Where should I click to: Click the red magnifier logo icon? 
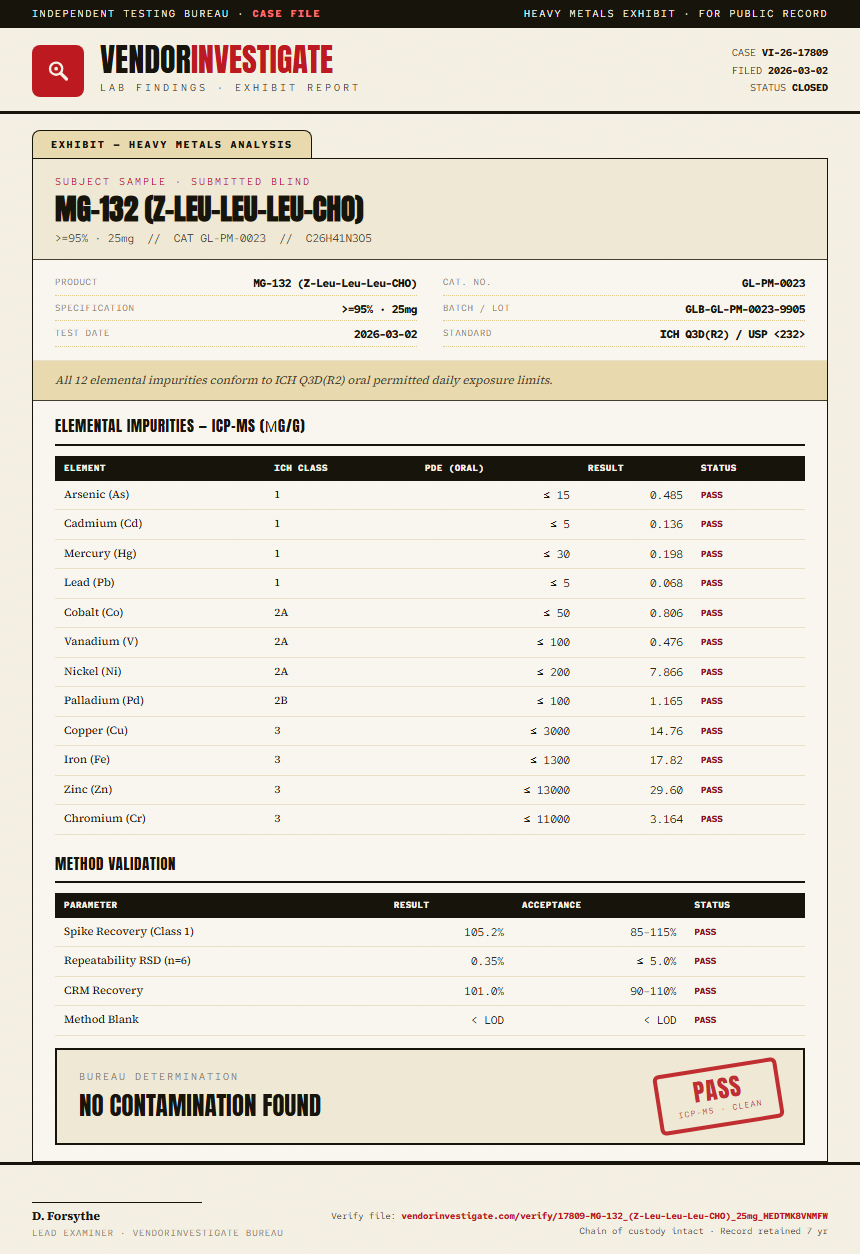pos(58,71)
